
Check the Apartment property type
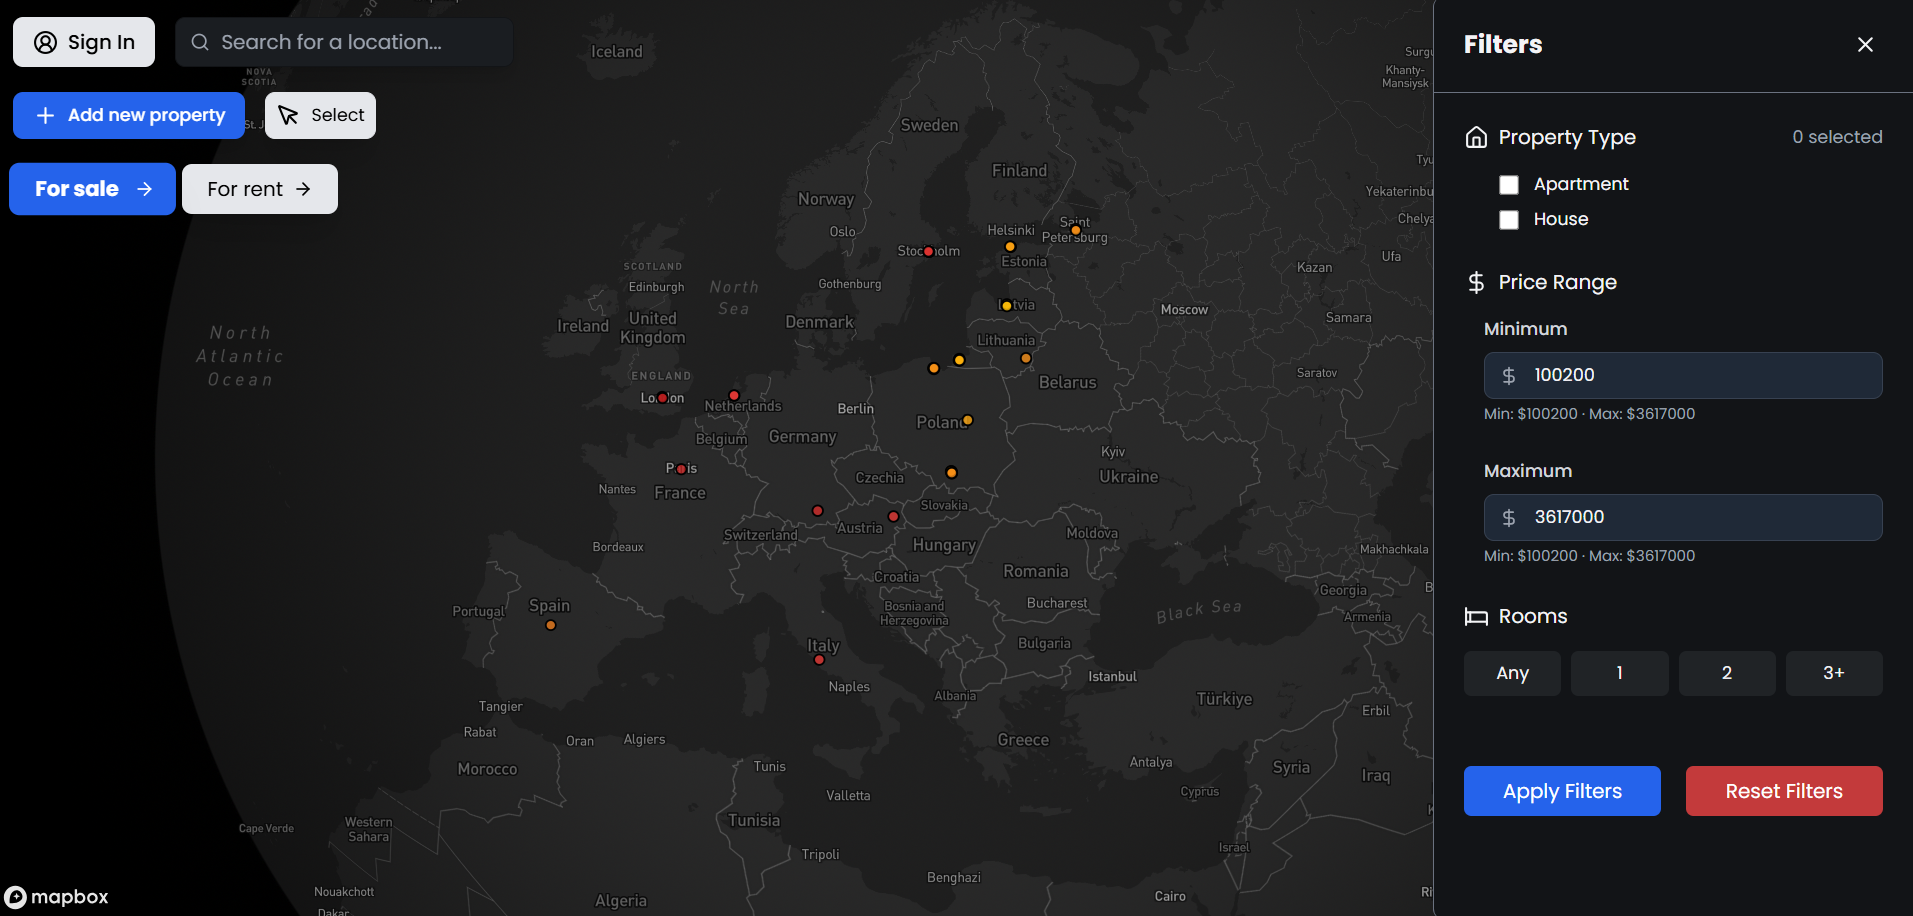pos(1509,185)
